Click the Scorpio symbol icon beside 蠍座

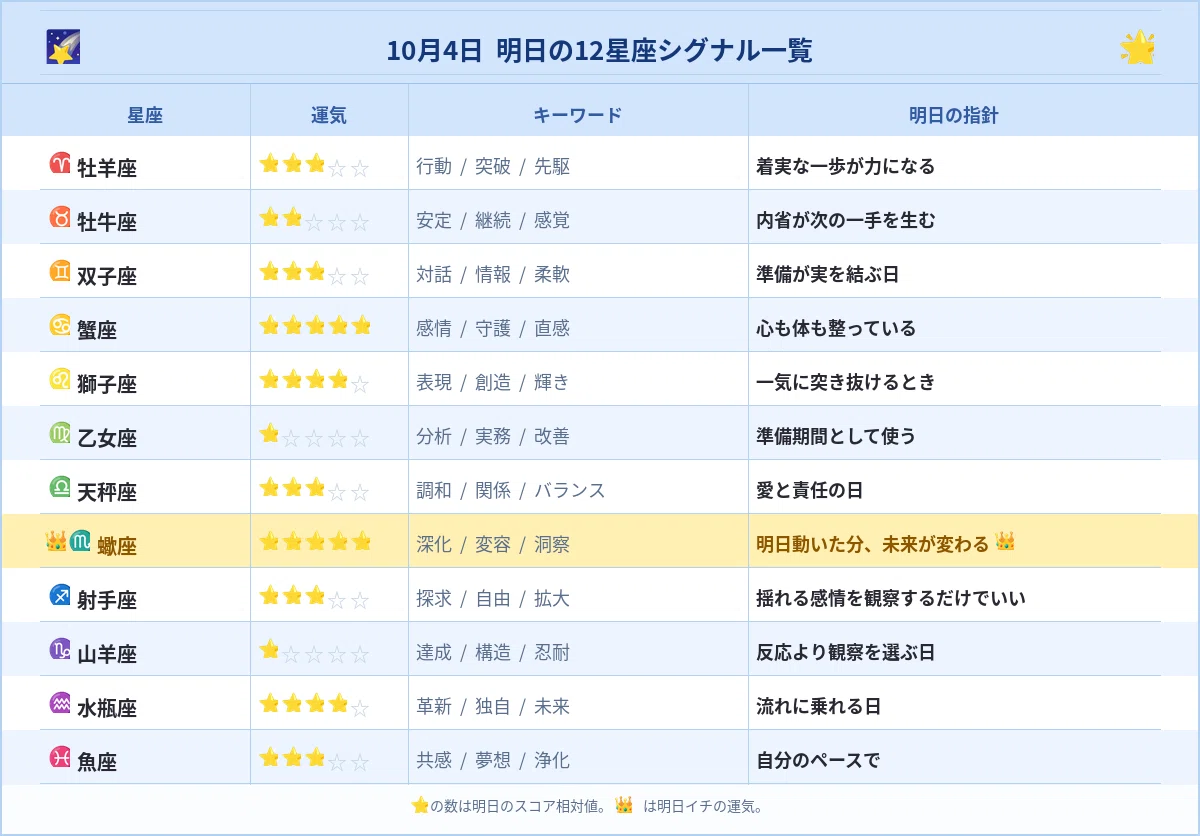click(81, 541)
